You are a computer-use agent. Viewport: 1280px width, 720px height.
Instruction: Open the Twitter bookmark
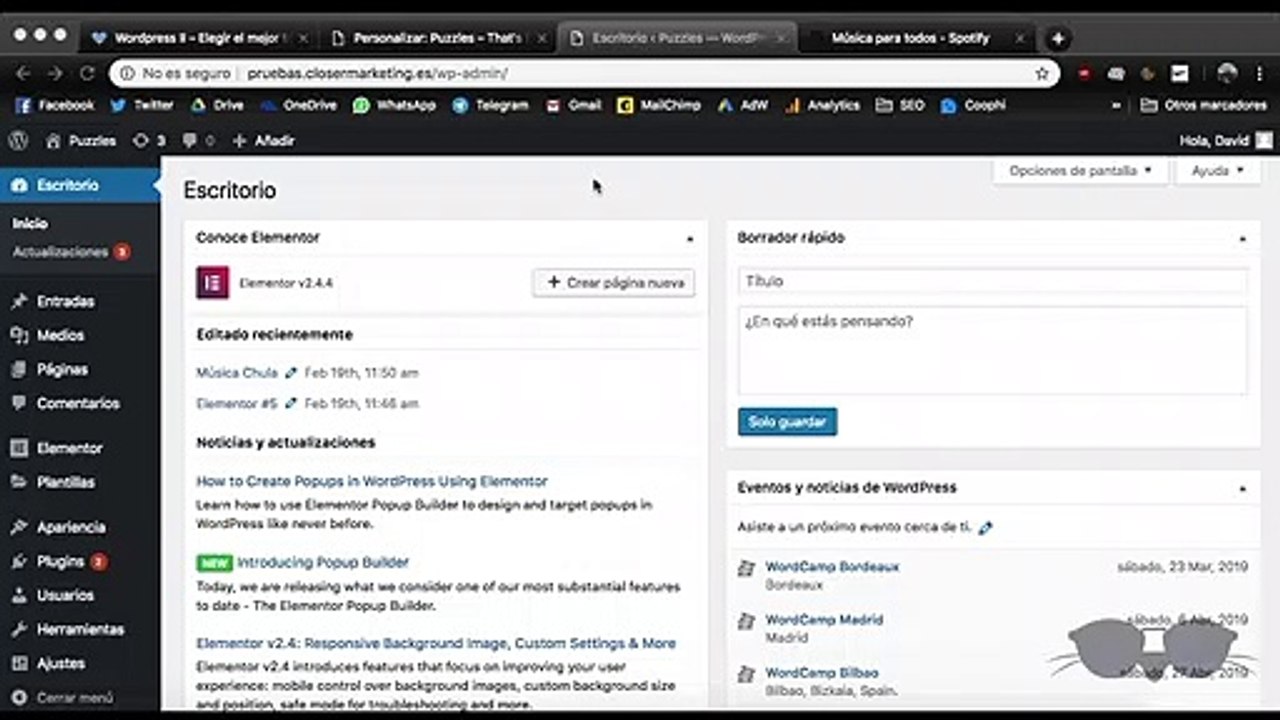click(x=141, y=105)
